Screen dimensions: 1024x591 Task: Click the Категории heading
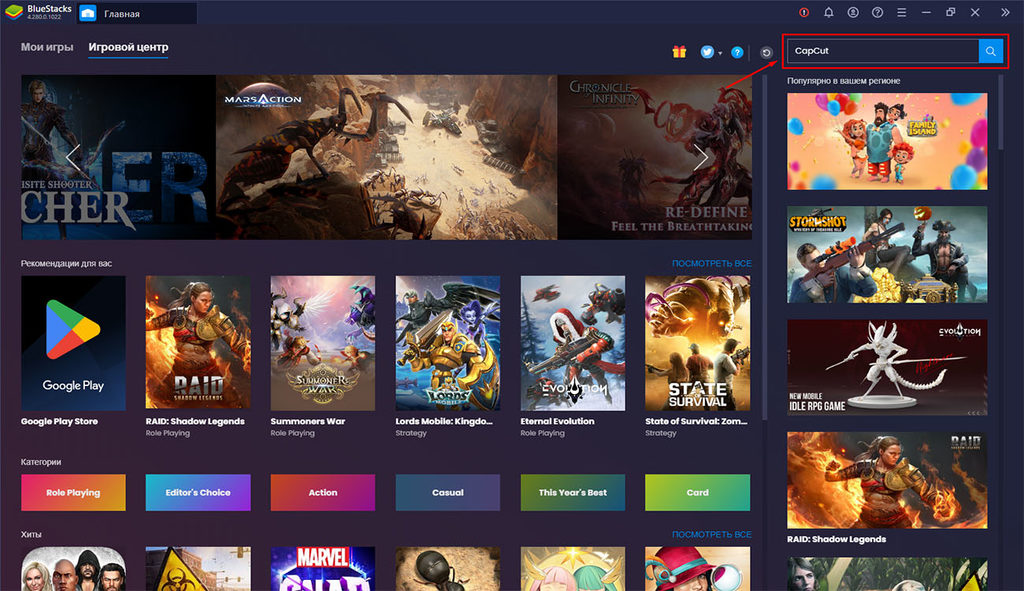tap(40, 462)
